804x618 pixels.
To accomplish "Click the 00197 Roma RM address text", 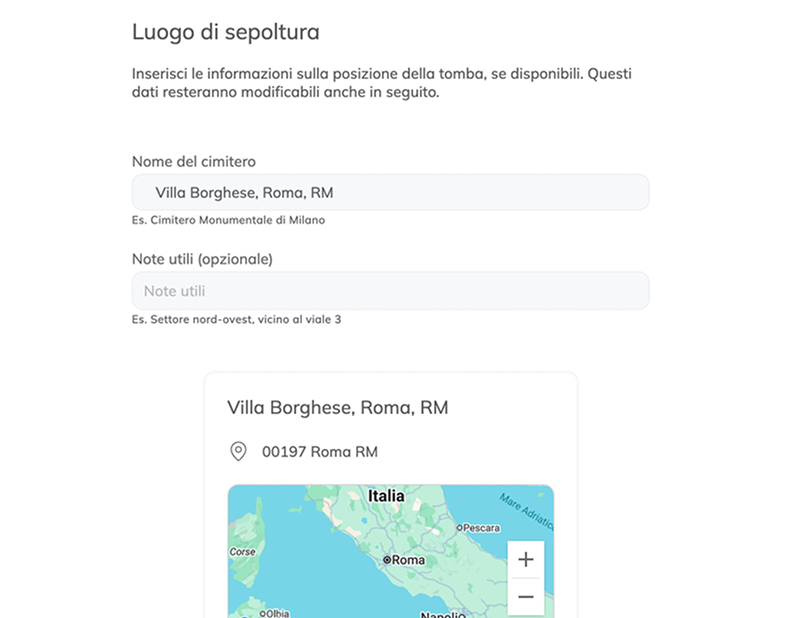I will tap(320, 451).
